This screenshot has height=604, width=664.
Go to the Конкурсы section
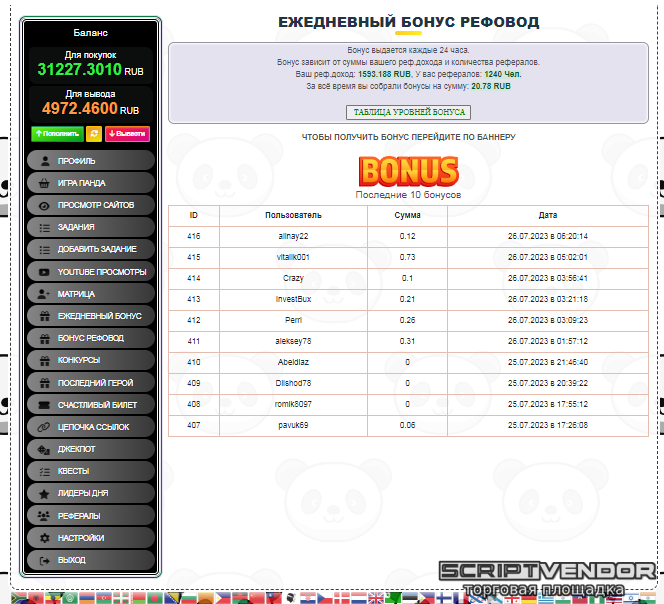pyautogui.click(x=90, y=360)
